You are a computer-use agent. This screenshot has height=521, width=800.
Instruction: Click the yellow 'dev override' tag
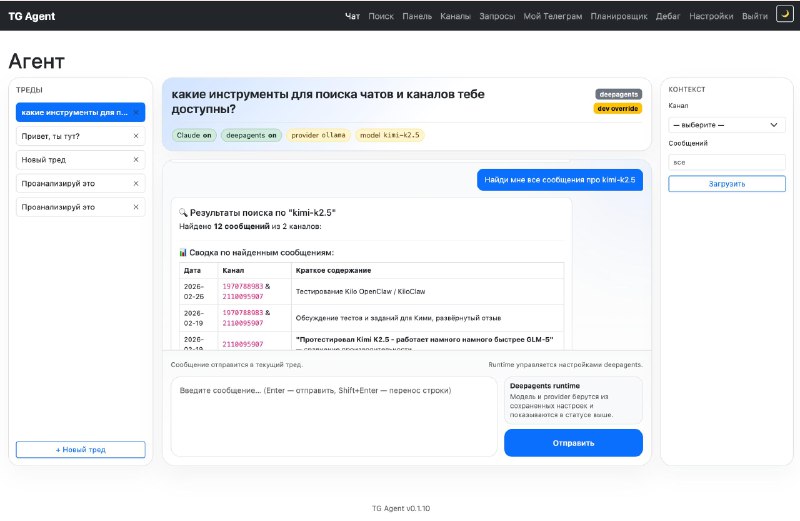click(617, 109)
